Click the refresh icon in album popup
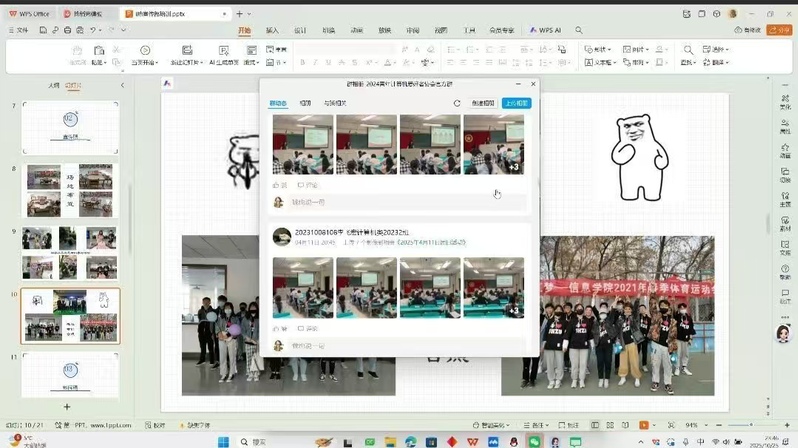Screen dimensions: 798x448 click(457, 103)
